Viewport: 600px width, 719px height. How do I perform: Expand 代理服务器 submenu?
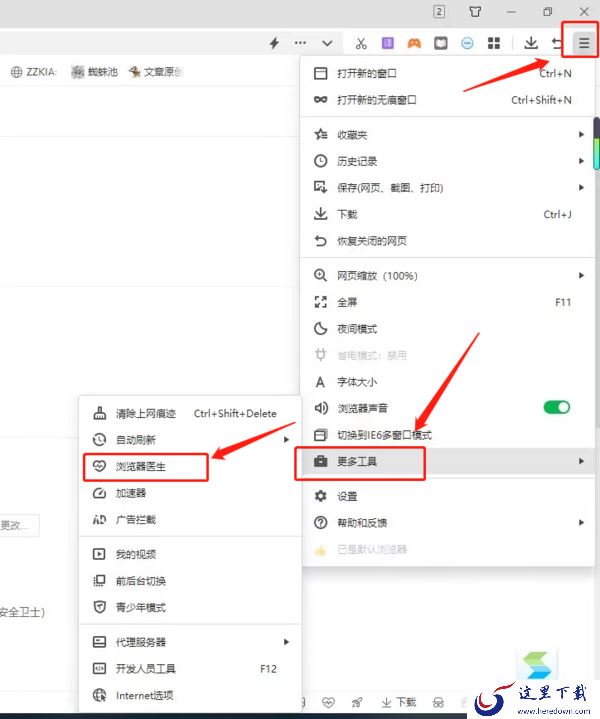[x=190, y=642]
